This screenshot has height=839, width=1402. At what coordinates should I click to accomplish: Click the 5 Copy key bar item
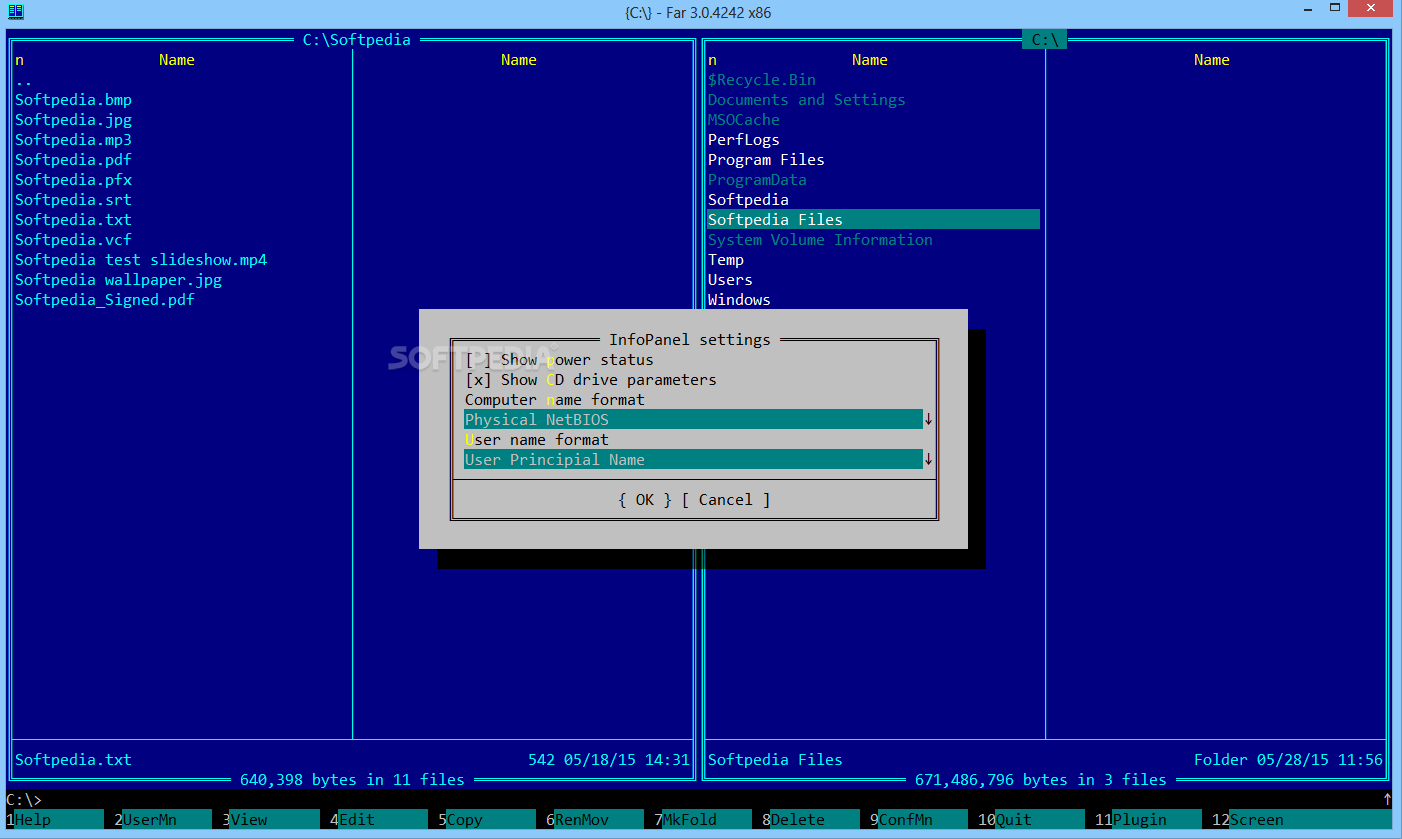click(x=487, y=820)
